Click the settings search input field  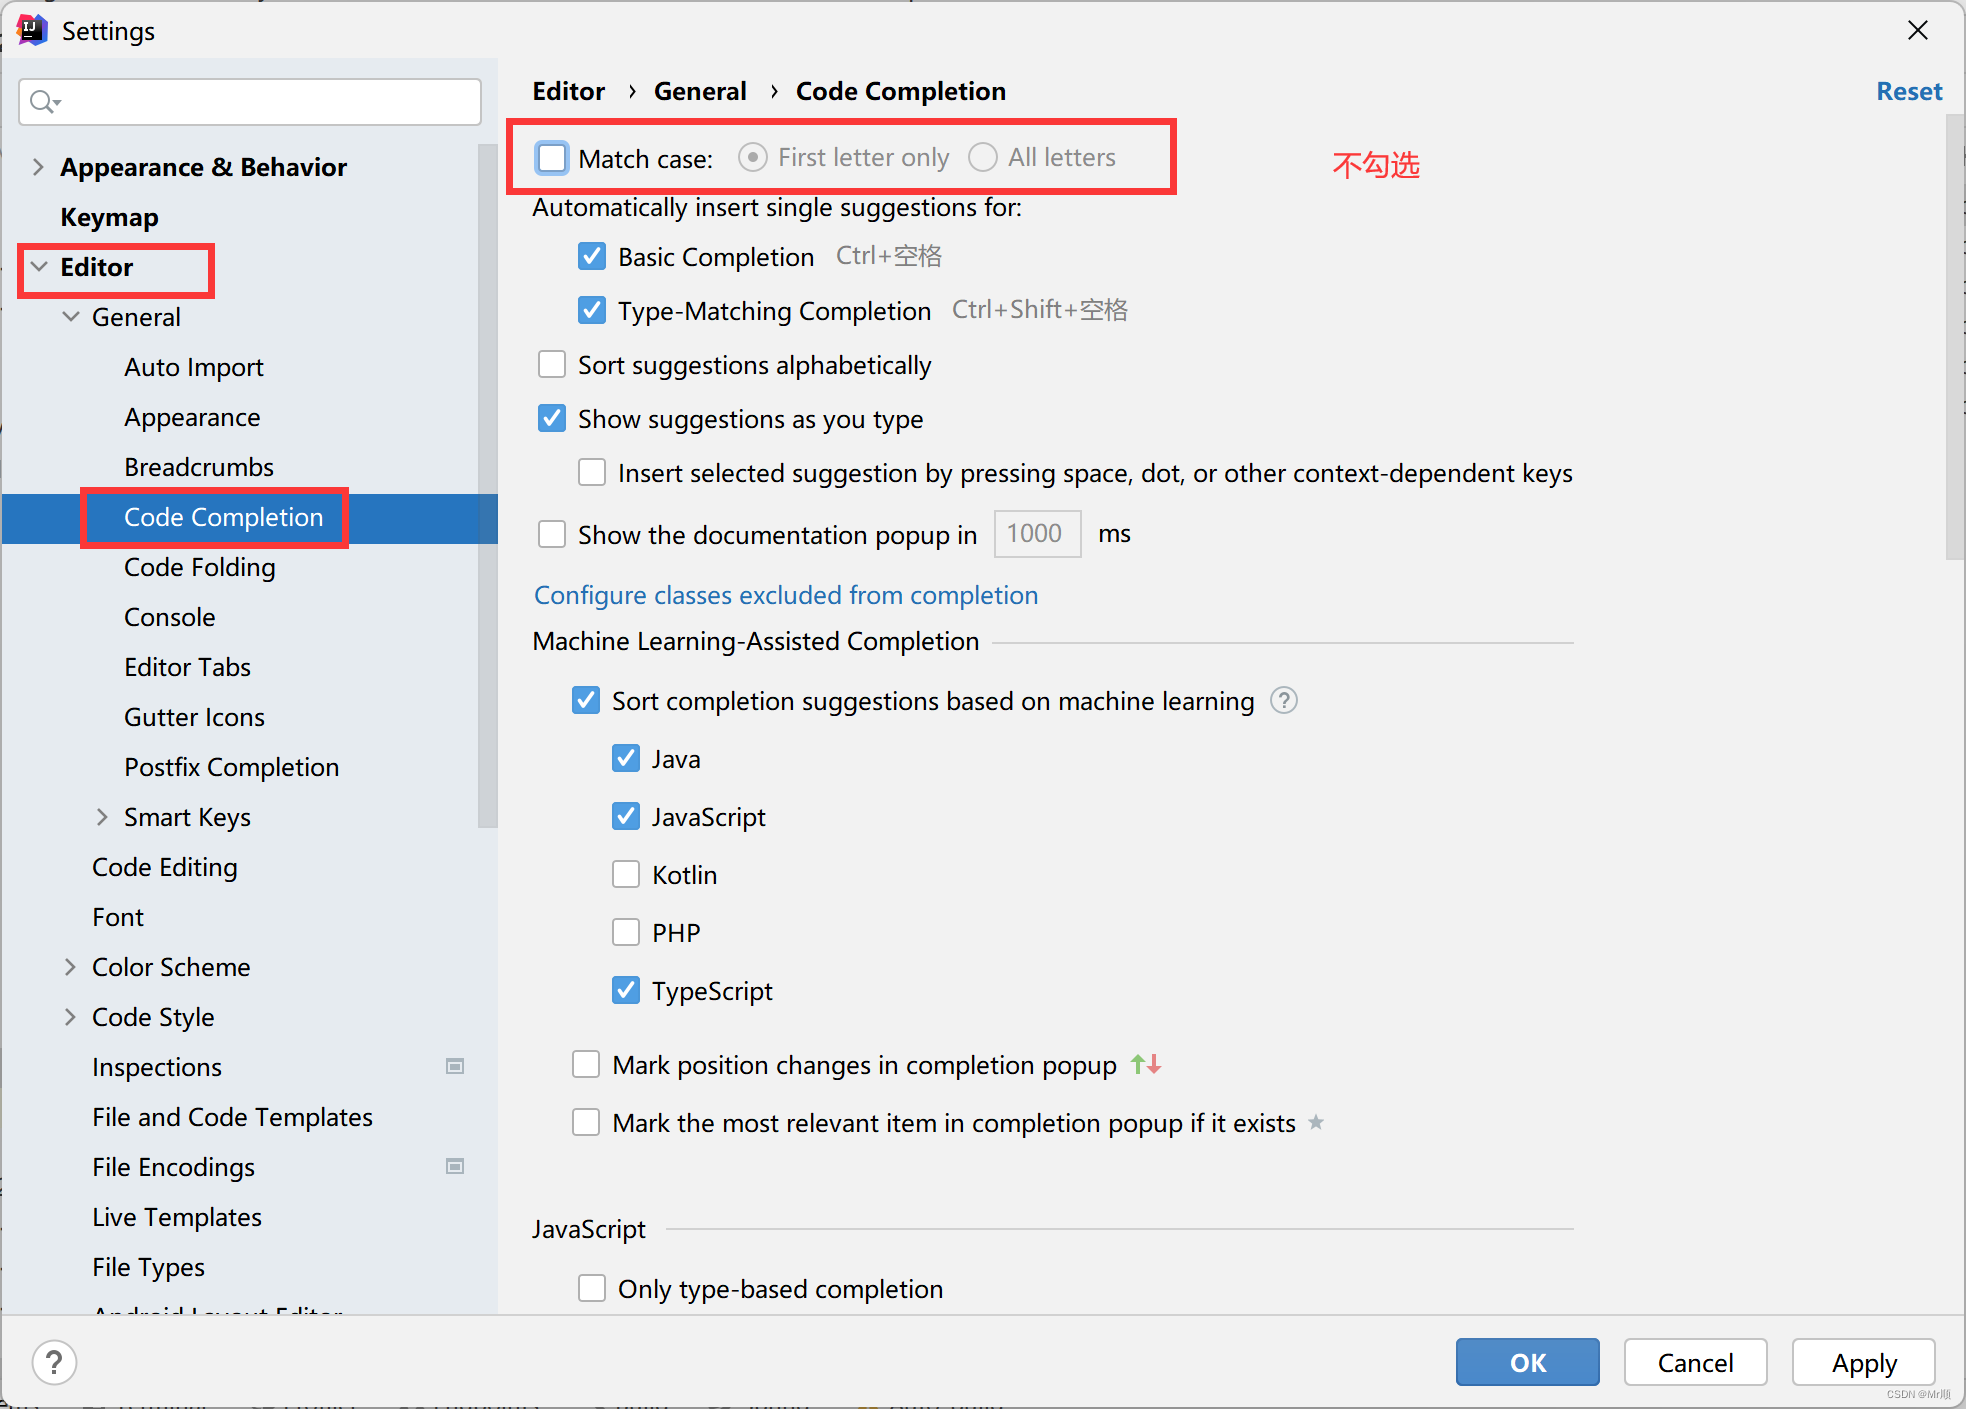(x=250, y=102)
